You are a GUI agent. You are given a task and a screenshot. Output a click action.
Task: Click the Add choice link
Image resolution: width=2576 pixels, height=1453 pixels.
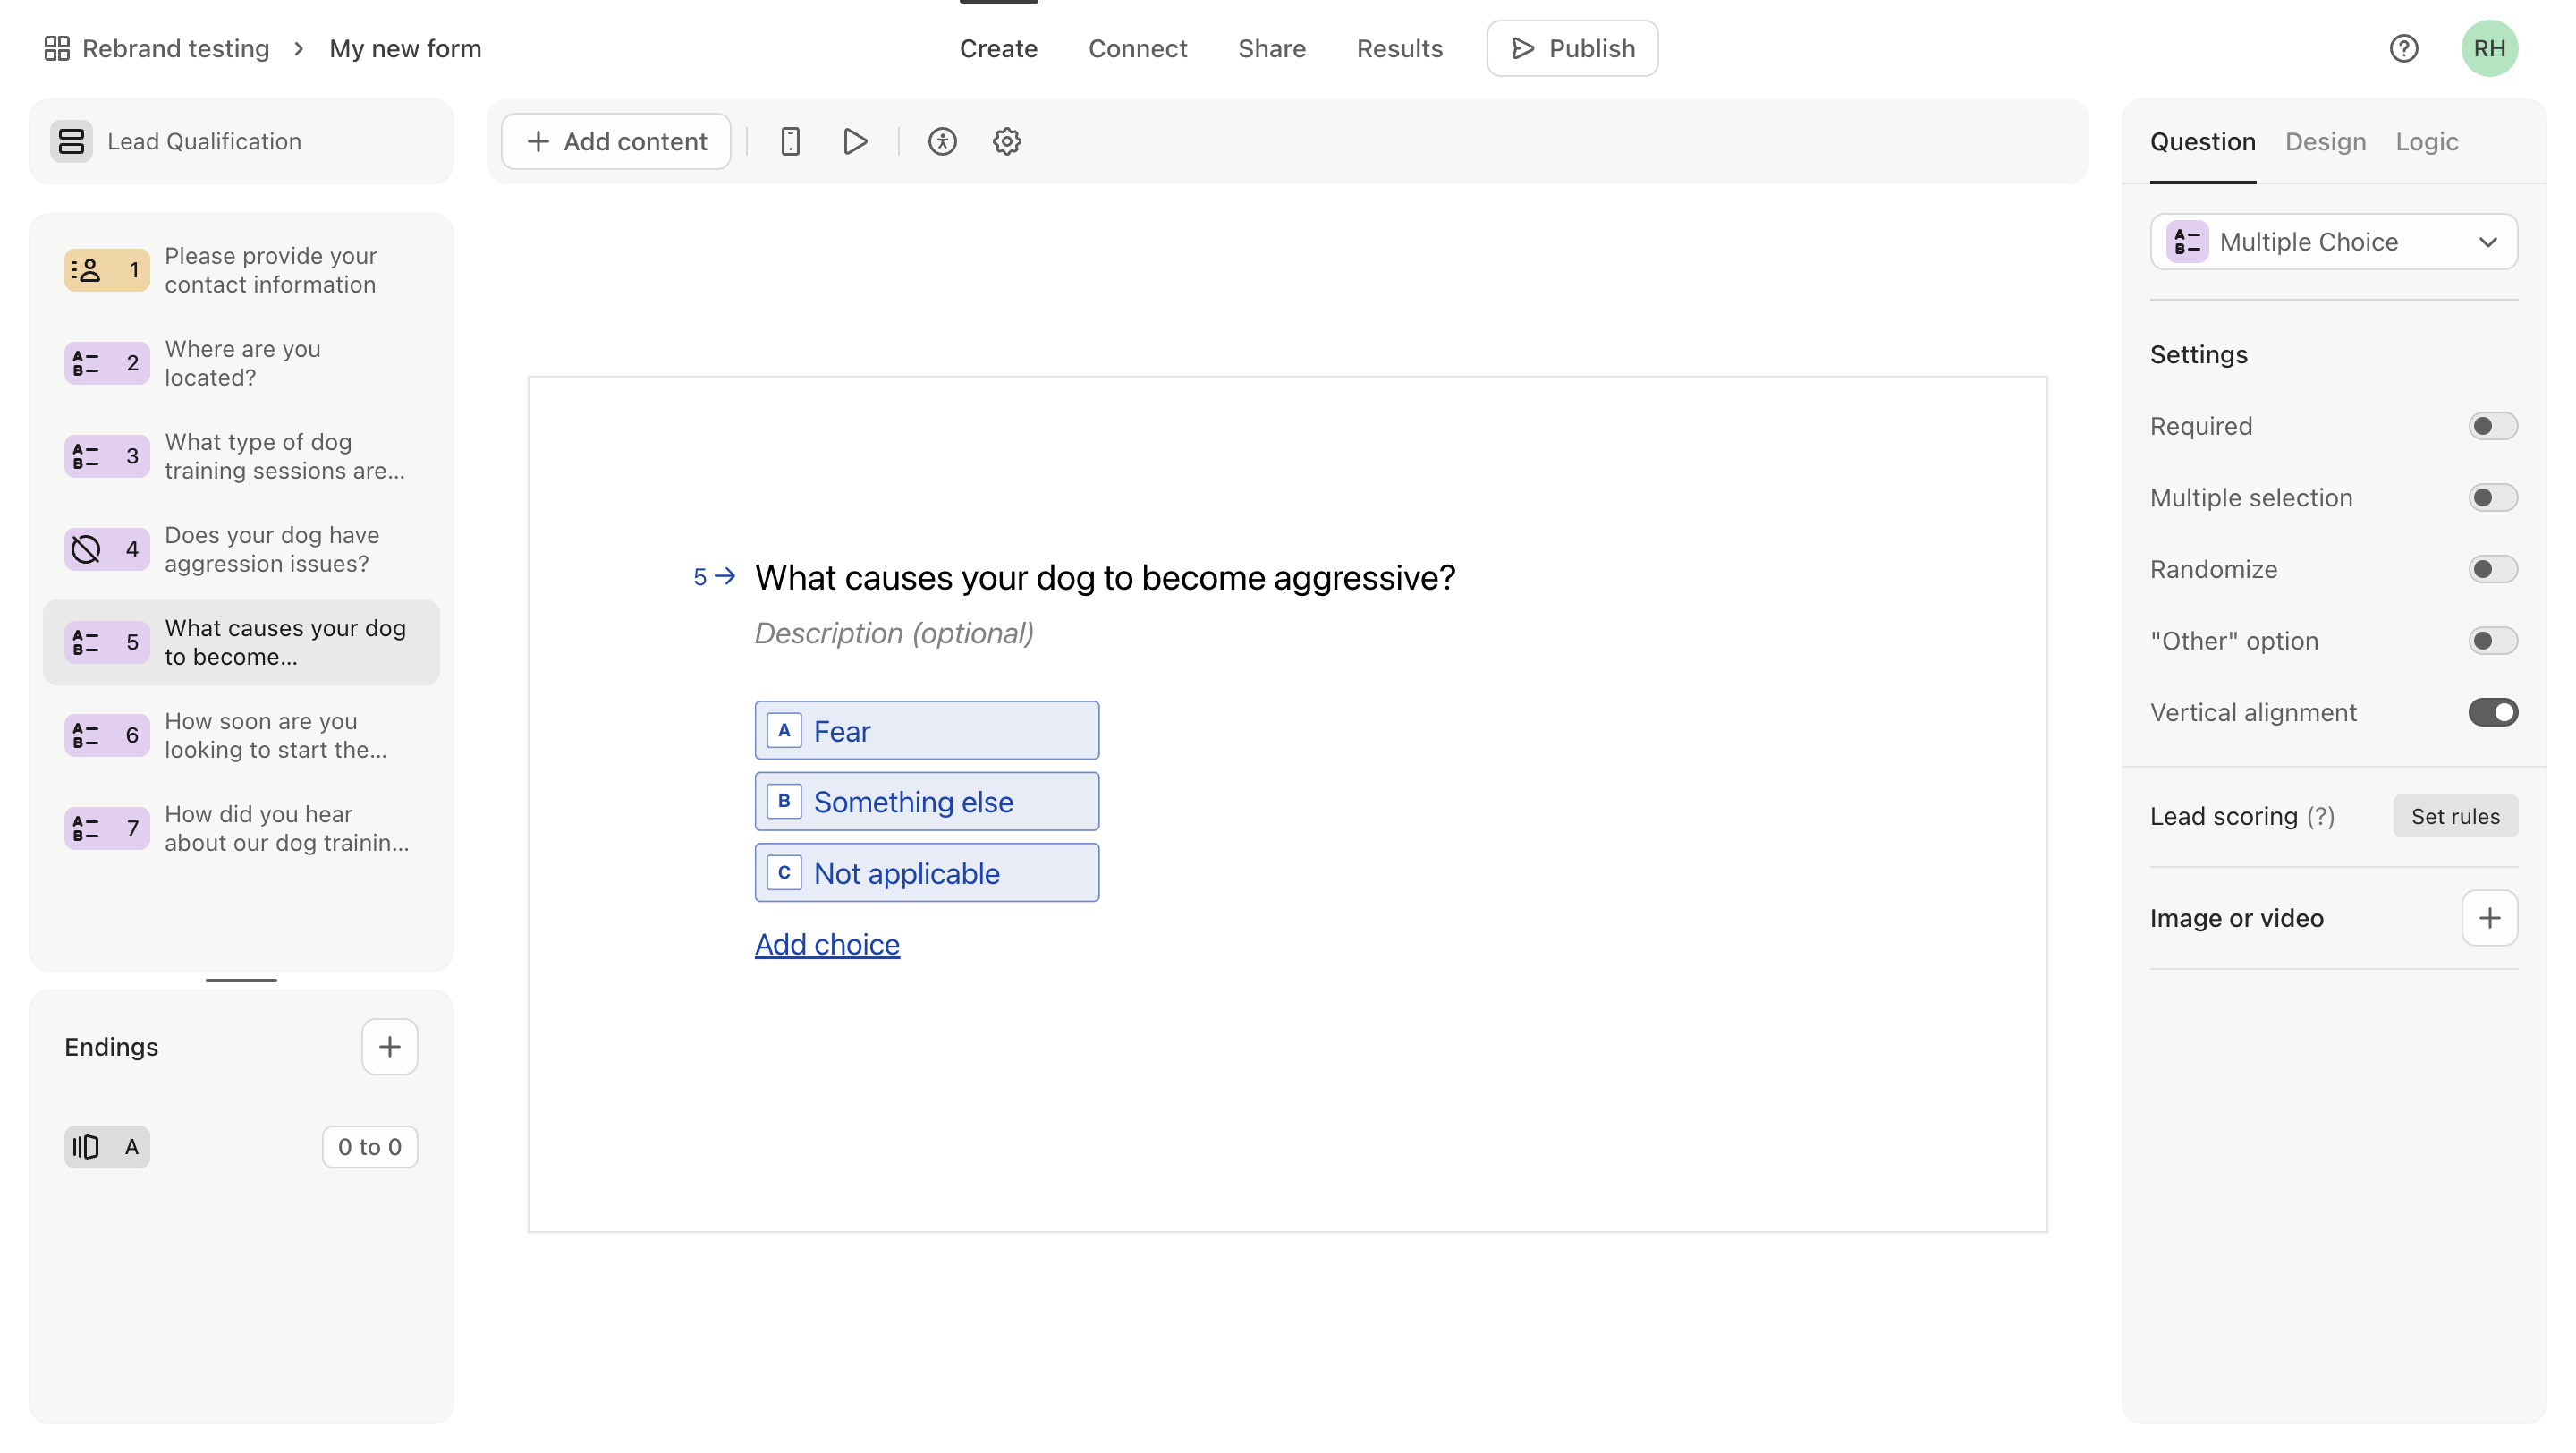pyautogui.click(x=827, y=945)
